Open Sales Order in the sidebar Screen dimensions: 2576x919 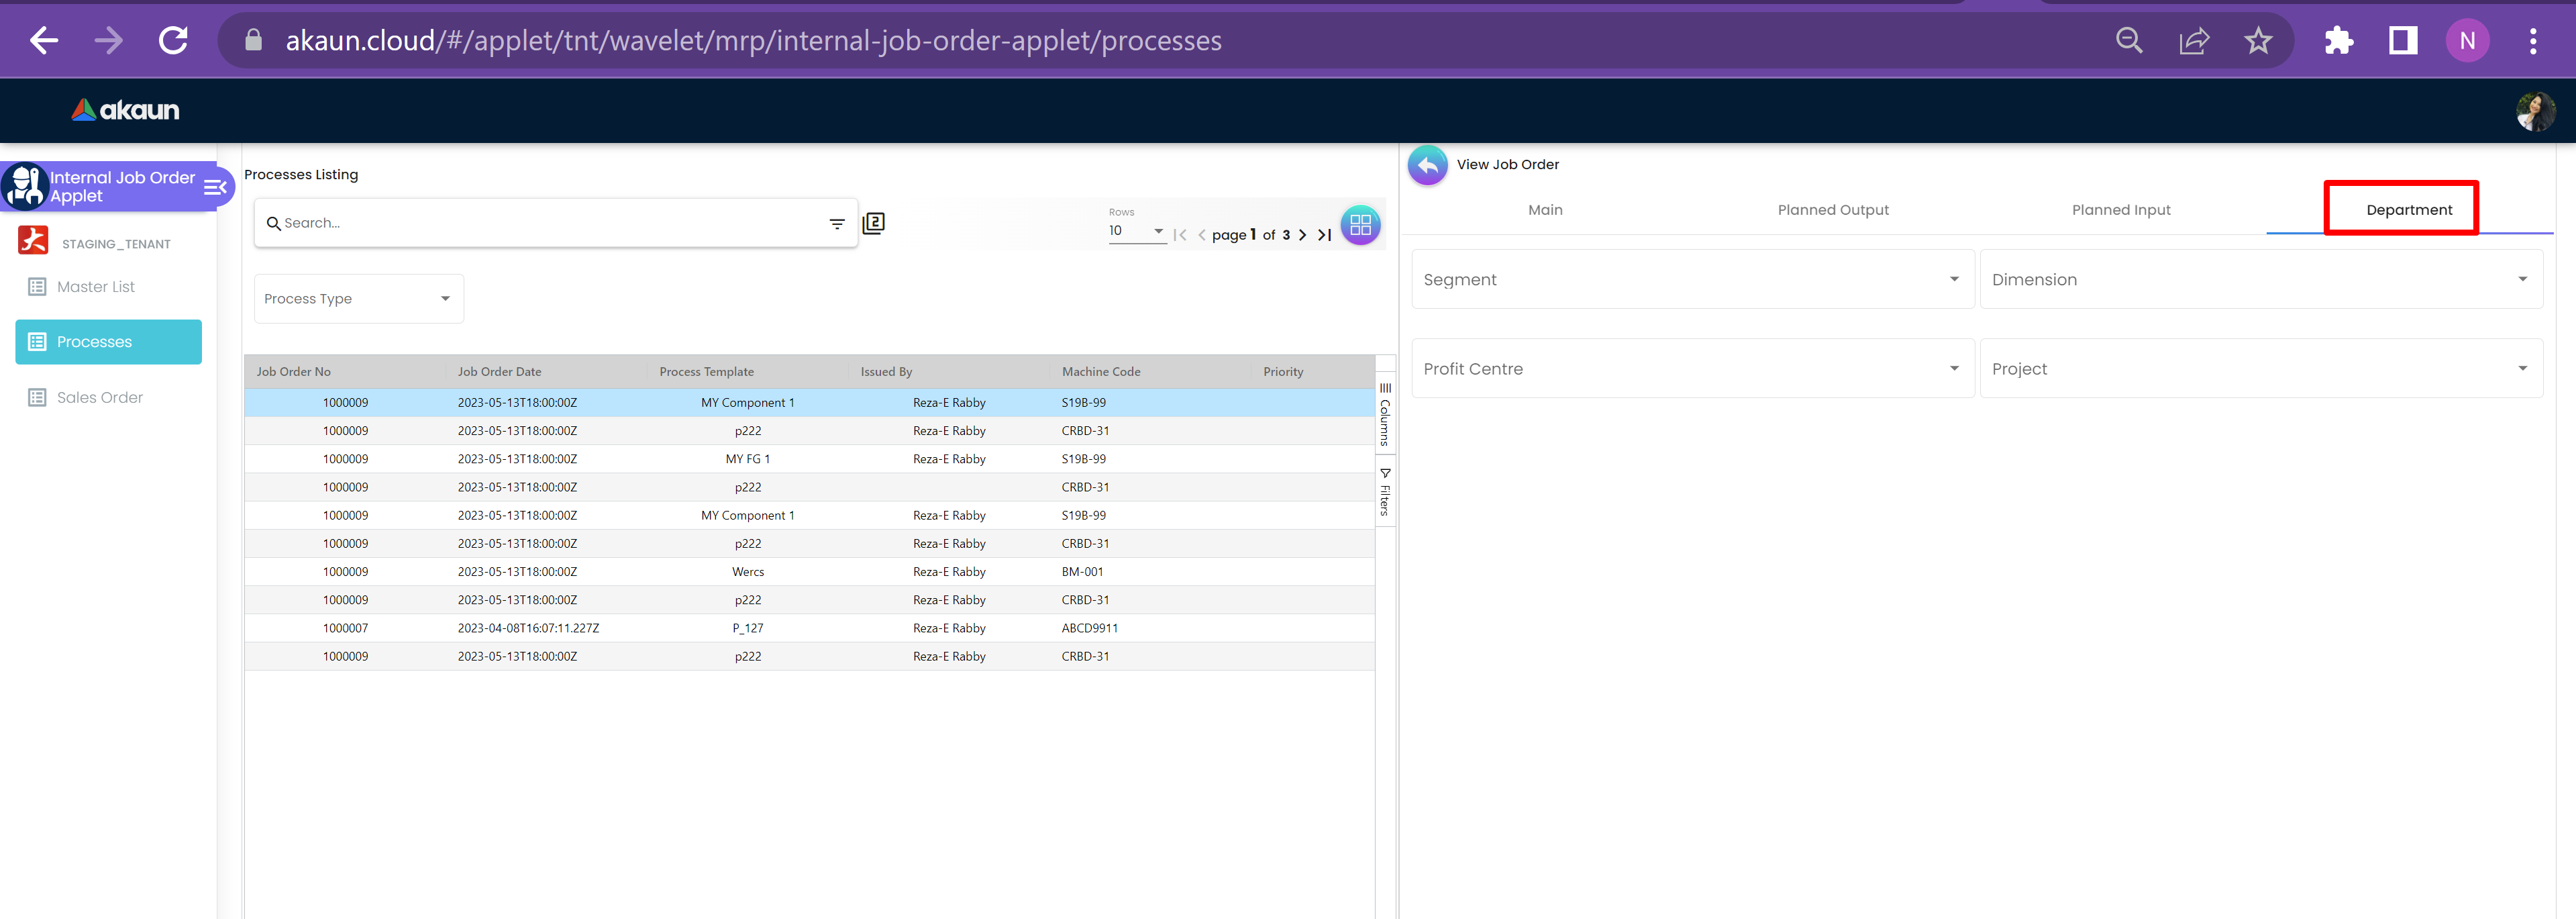(99, 398)
